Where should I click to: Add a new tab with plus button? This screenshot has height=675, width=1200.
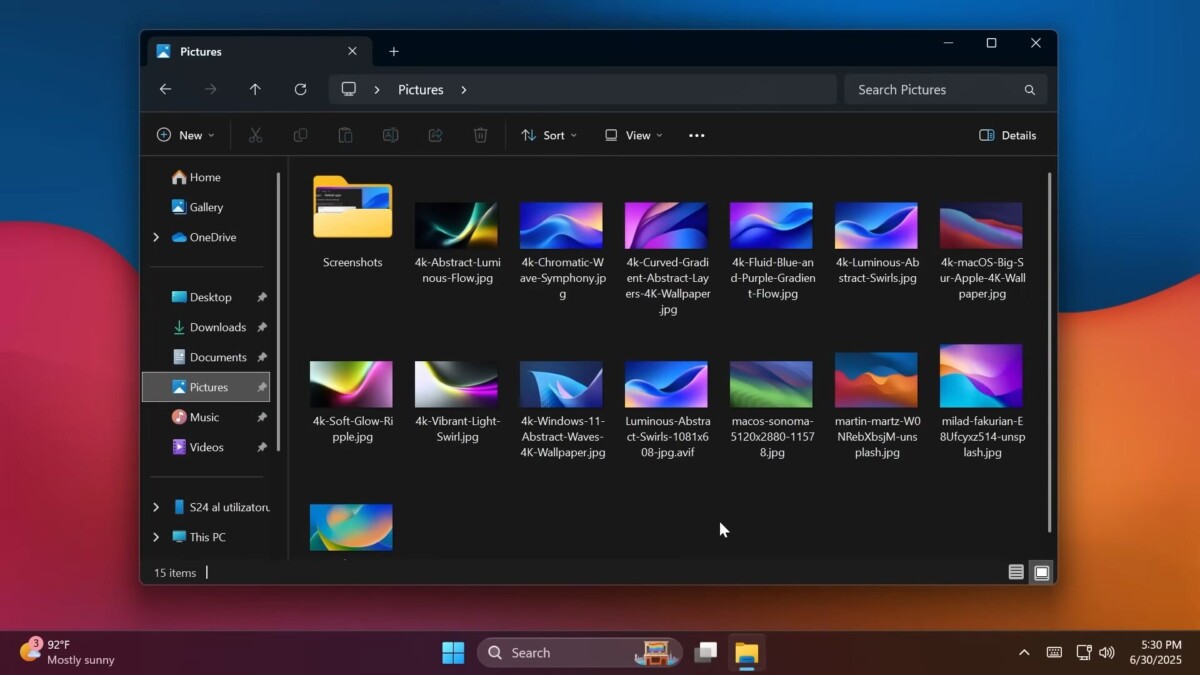click(394, 52)
